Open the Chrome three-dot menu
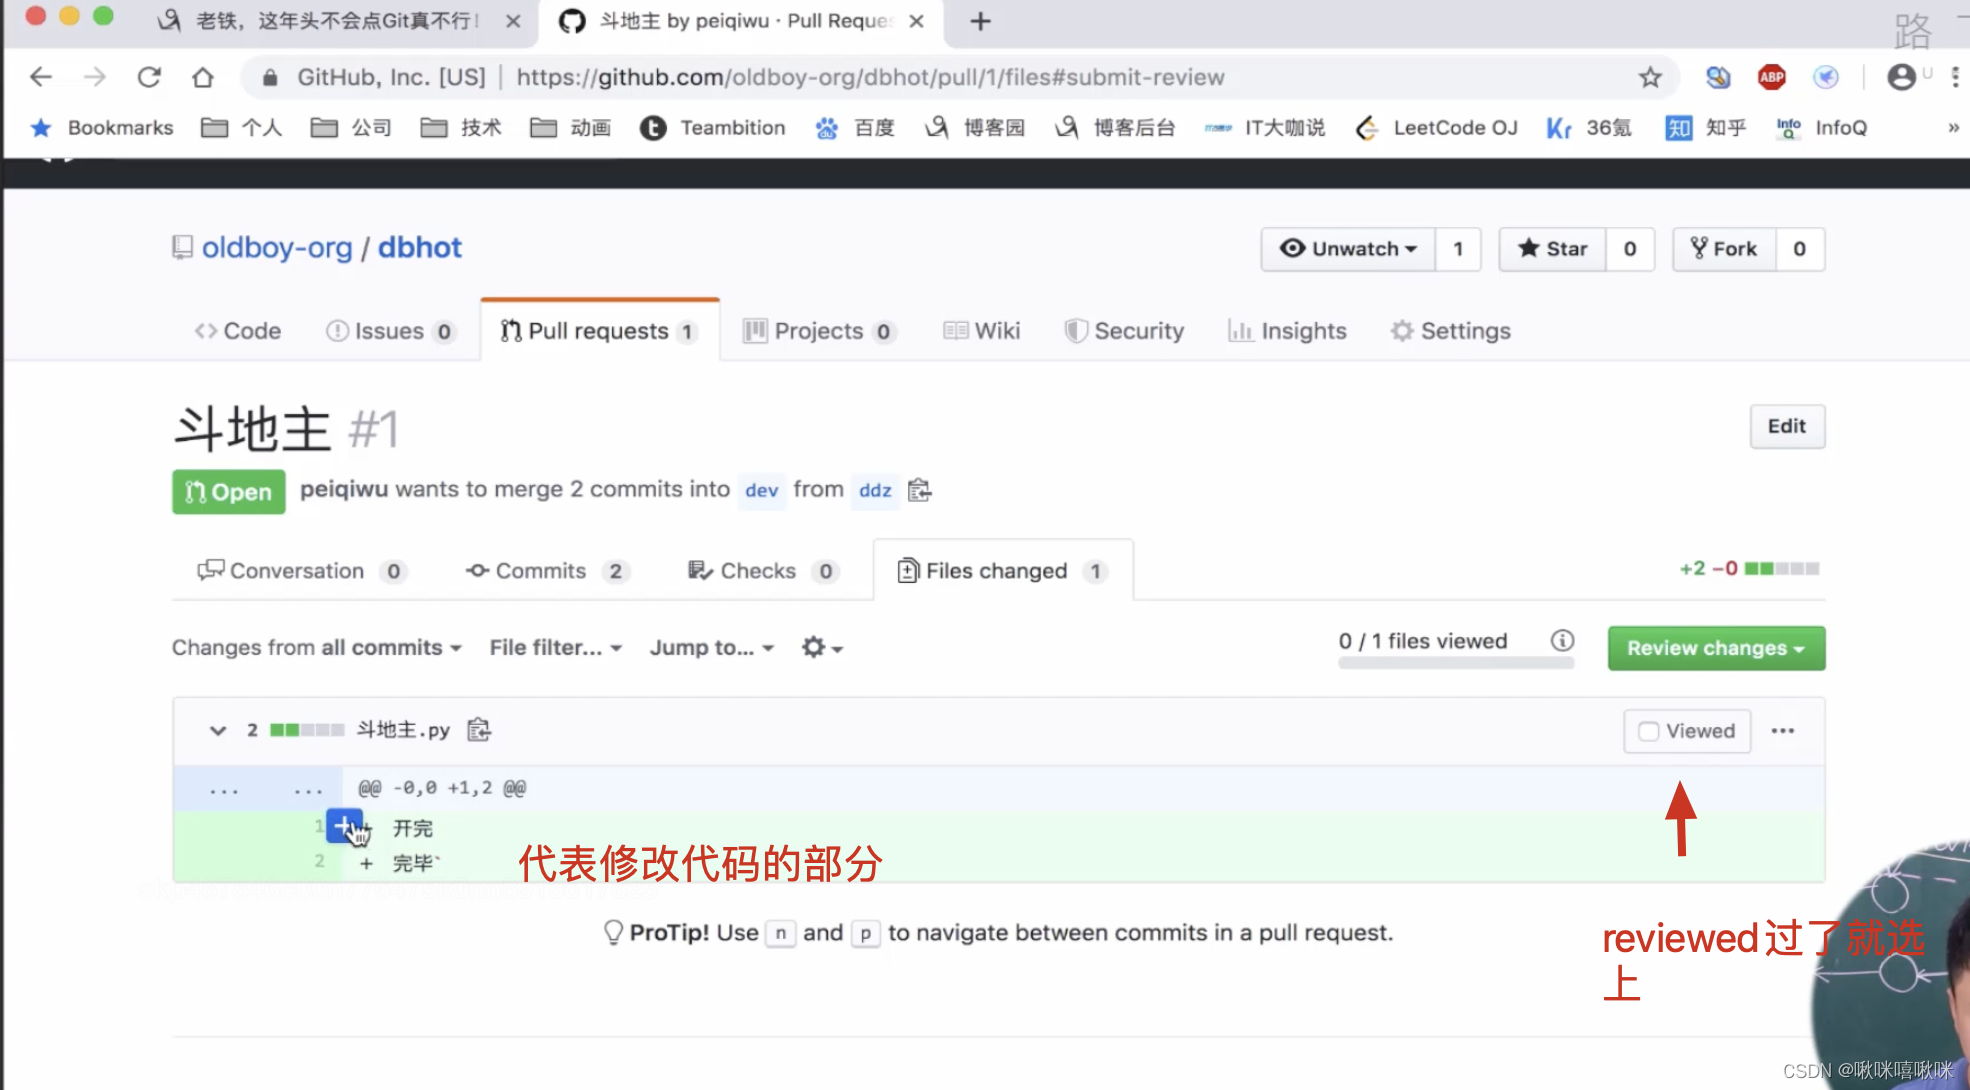Viewport: 1970px width, 1090px height. pyautogui.click(x=1955, y=77)
